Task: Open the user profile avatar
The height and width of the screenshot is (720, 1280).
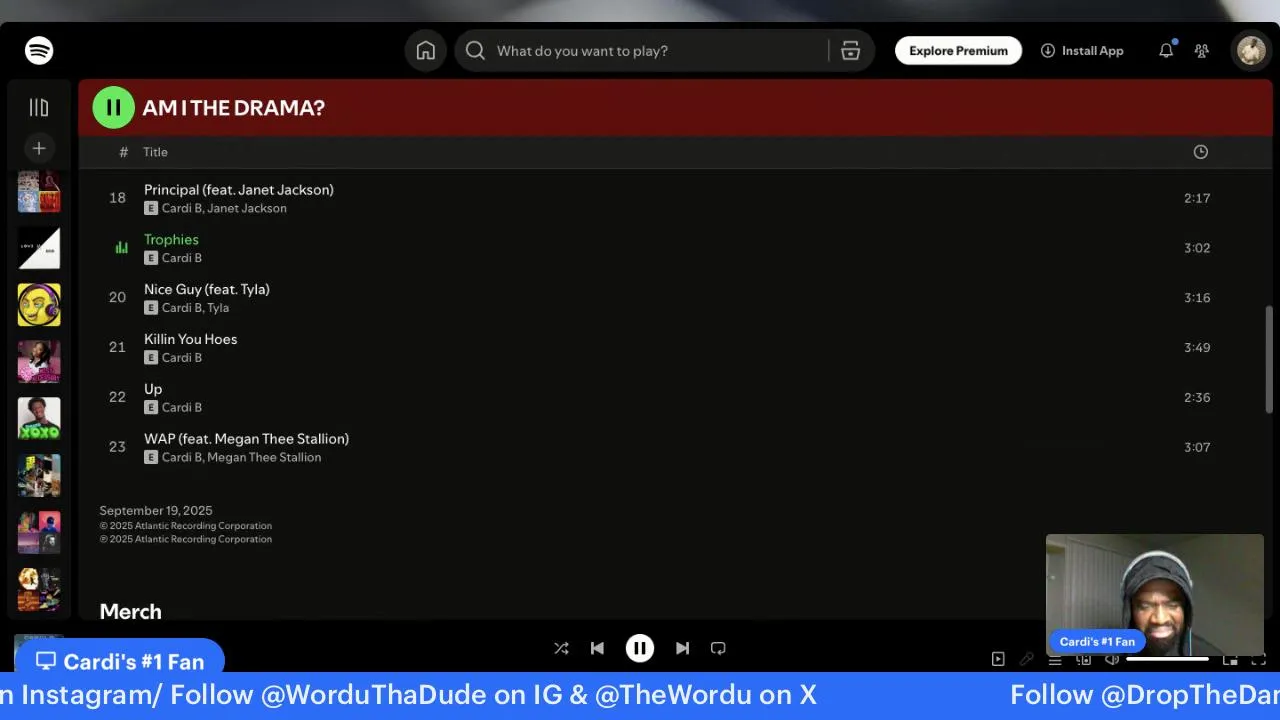Action: tap(1252, 51)
